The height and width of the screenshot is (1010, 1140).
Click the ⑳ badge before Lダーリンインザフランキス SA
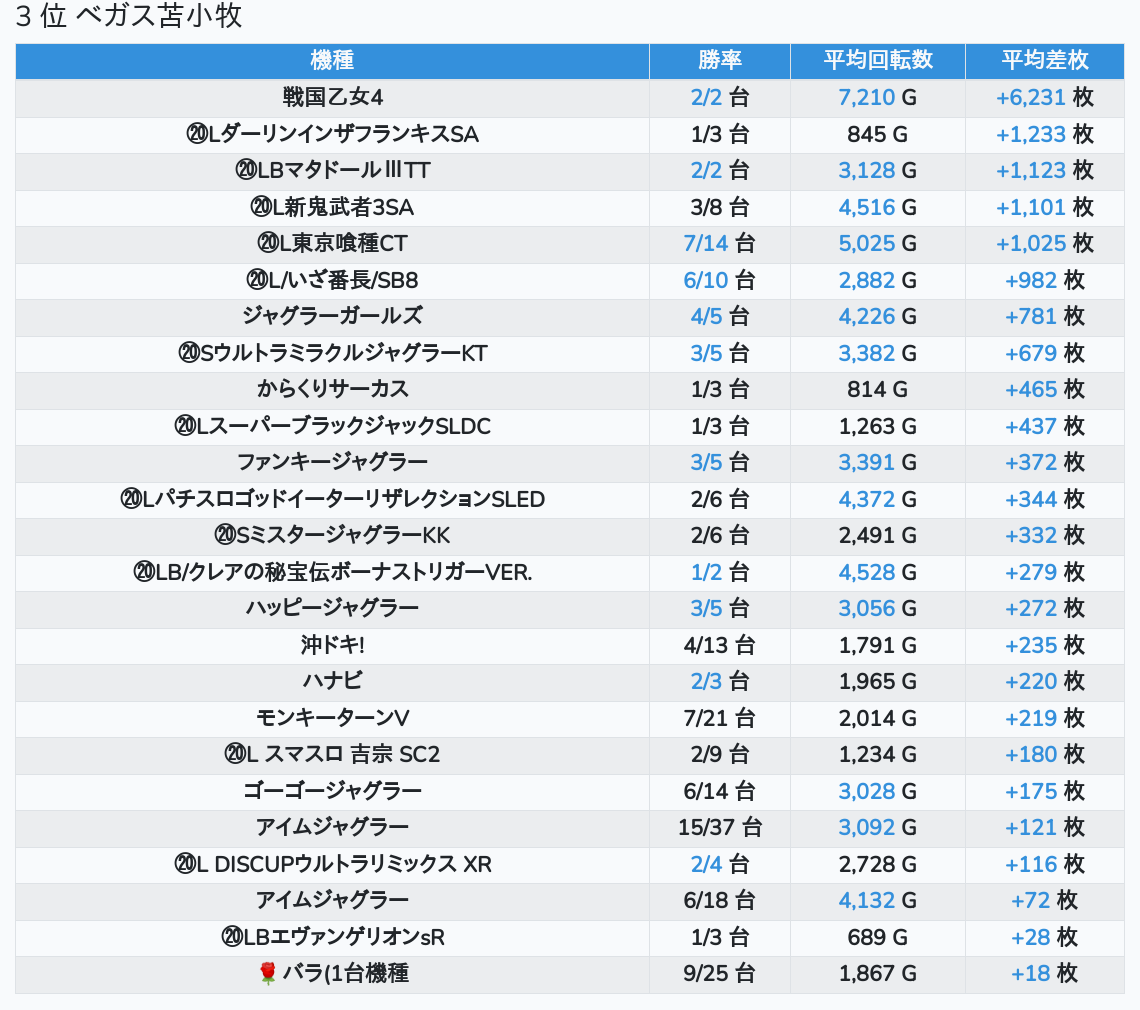197,134
